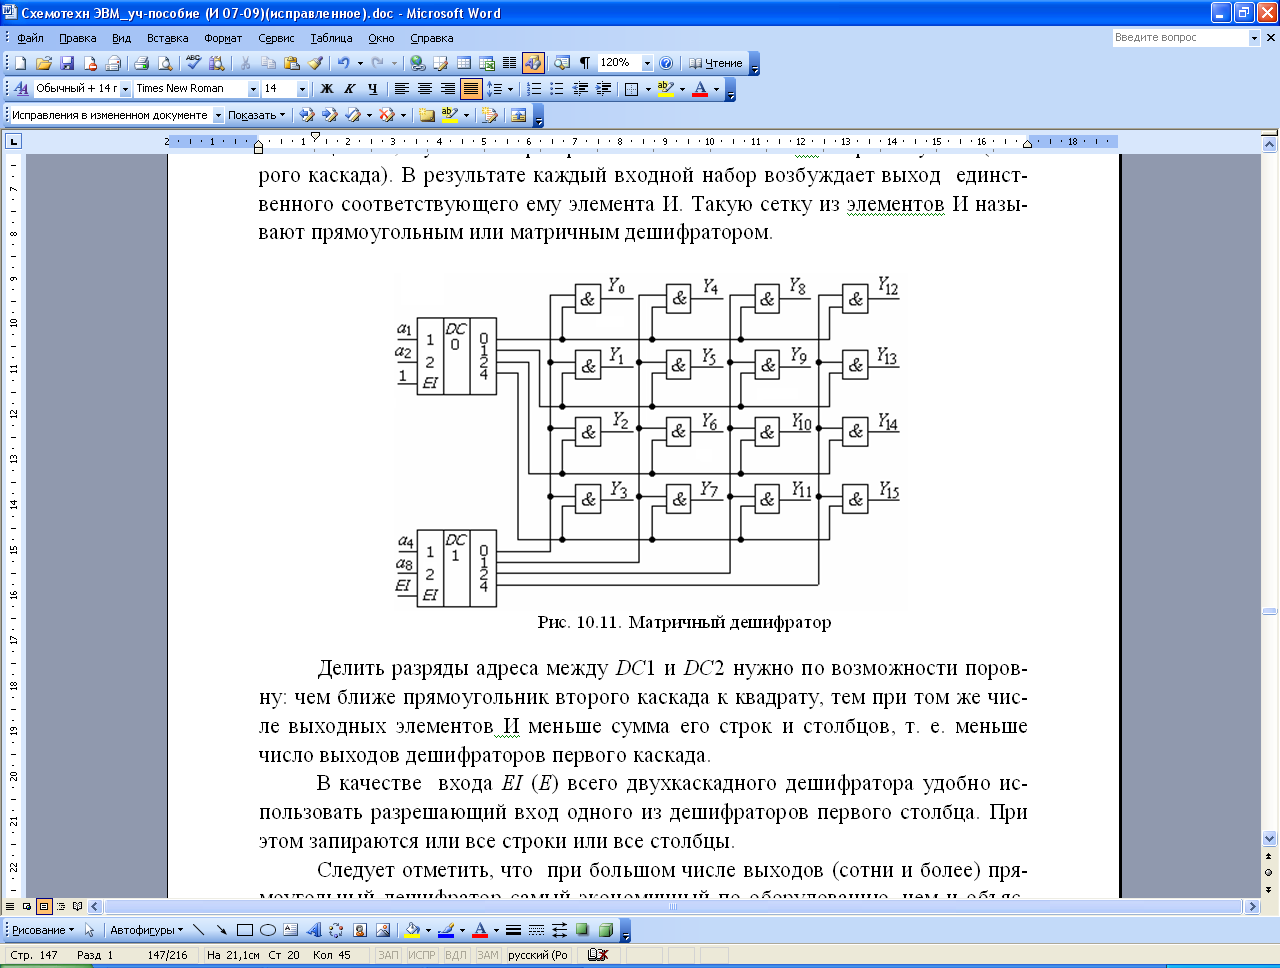Open the Times New Roman font dropdown
1280x968 pixels.
[253, 89]
